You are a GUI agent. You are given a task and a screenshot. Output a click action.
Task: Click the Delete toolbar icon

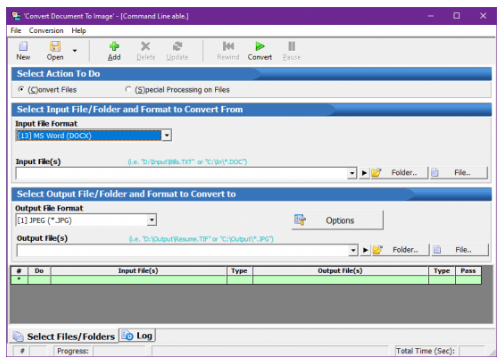click(146, 51)
